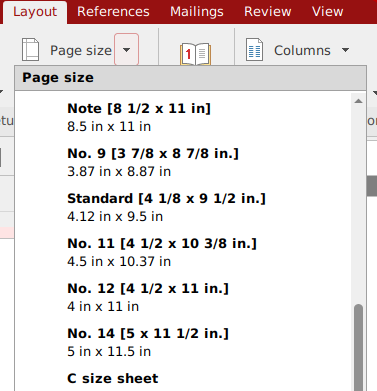Click the Page size button label
Viewport: 377px width, 391px height.
pos(81,51)
